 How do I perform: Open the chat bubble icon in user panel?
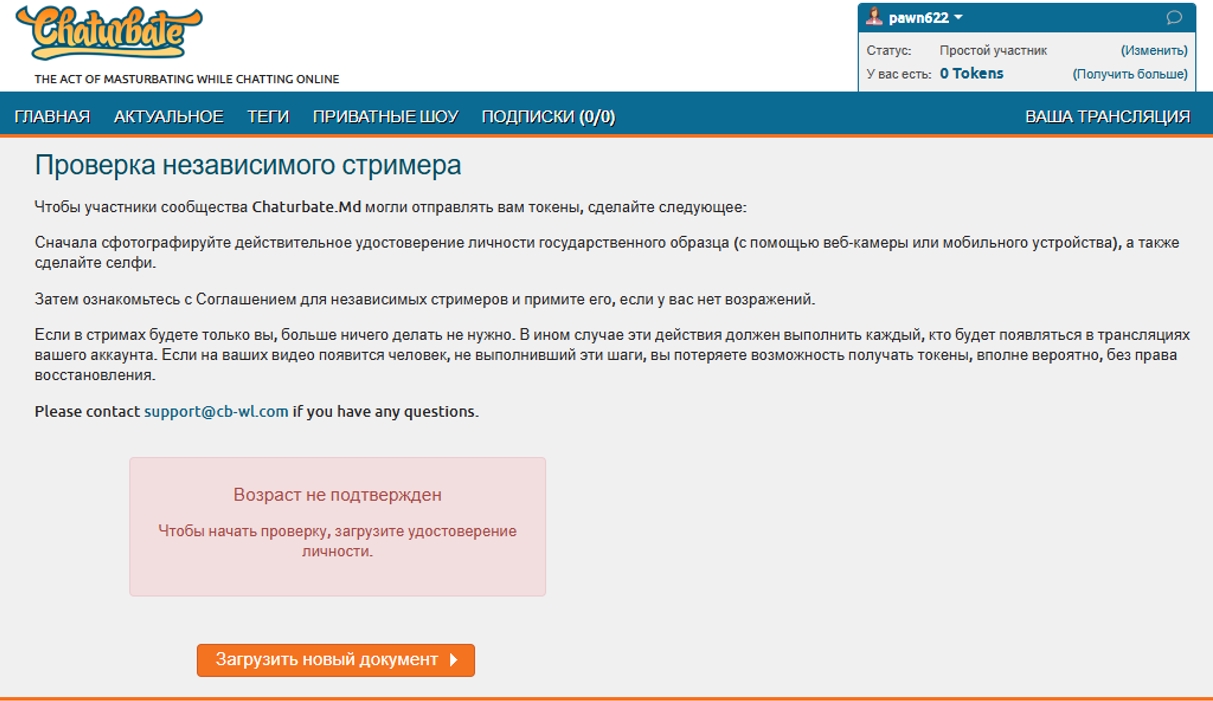pyautogui.click(x=1174, y=18)
